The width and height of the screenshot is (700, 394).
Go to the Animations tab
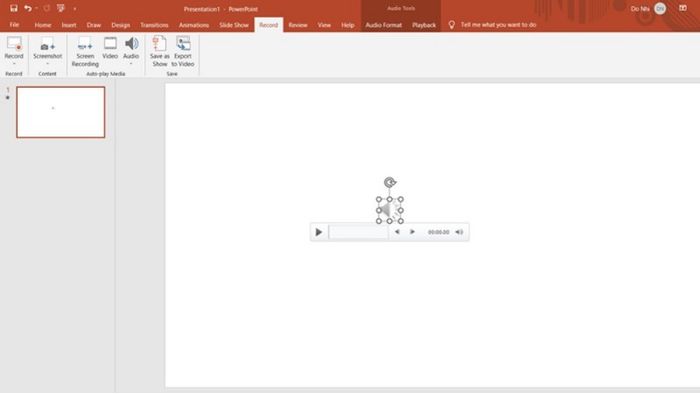(194, 25)
